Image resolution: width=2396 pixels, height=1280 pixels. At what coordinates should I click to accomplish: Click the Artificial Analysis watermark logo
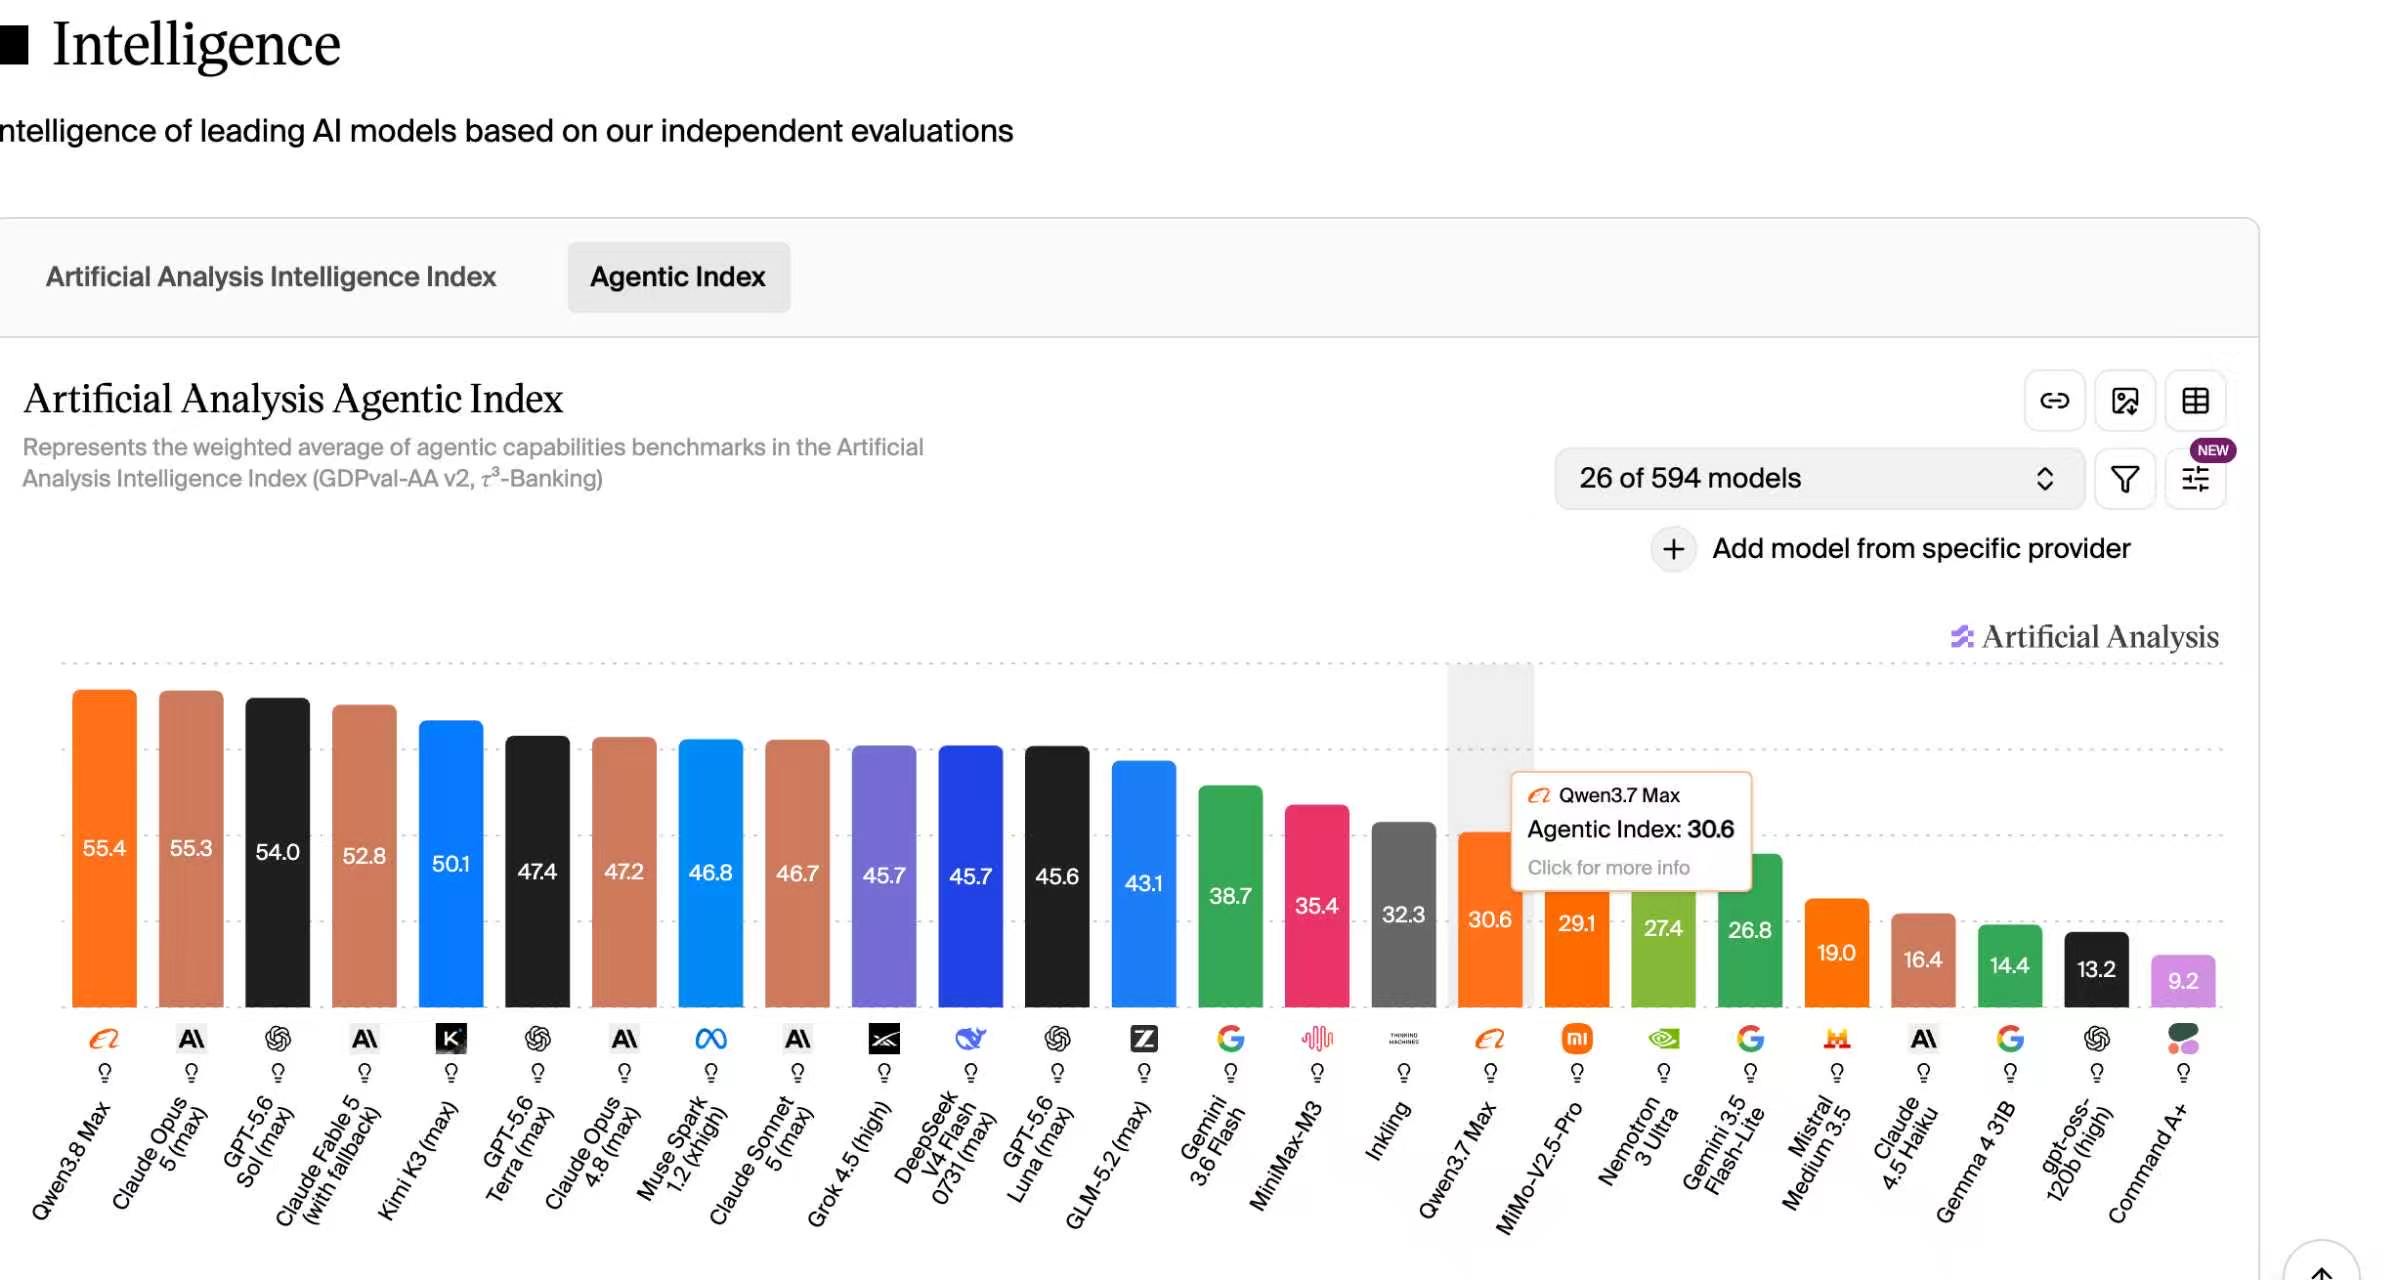tap(2085, 637)
